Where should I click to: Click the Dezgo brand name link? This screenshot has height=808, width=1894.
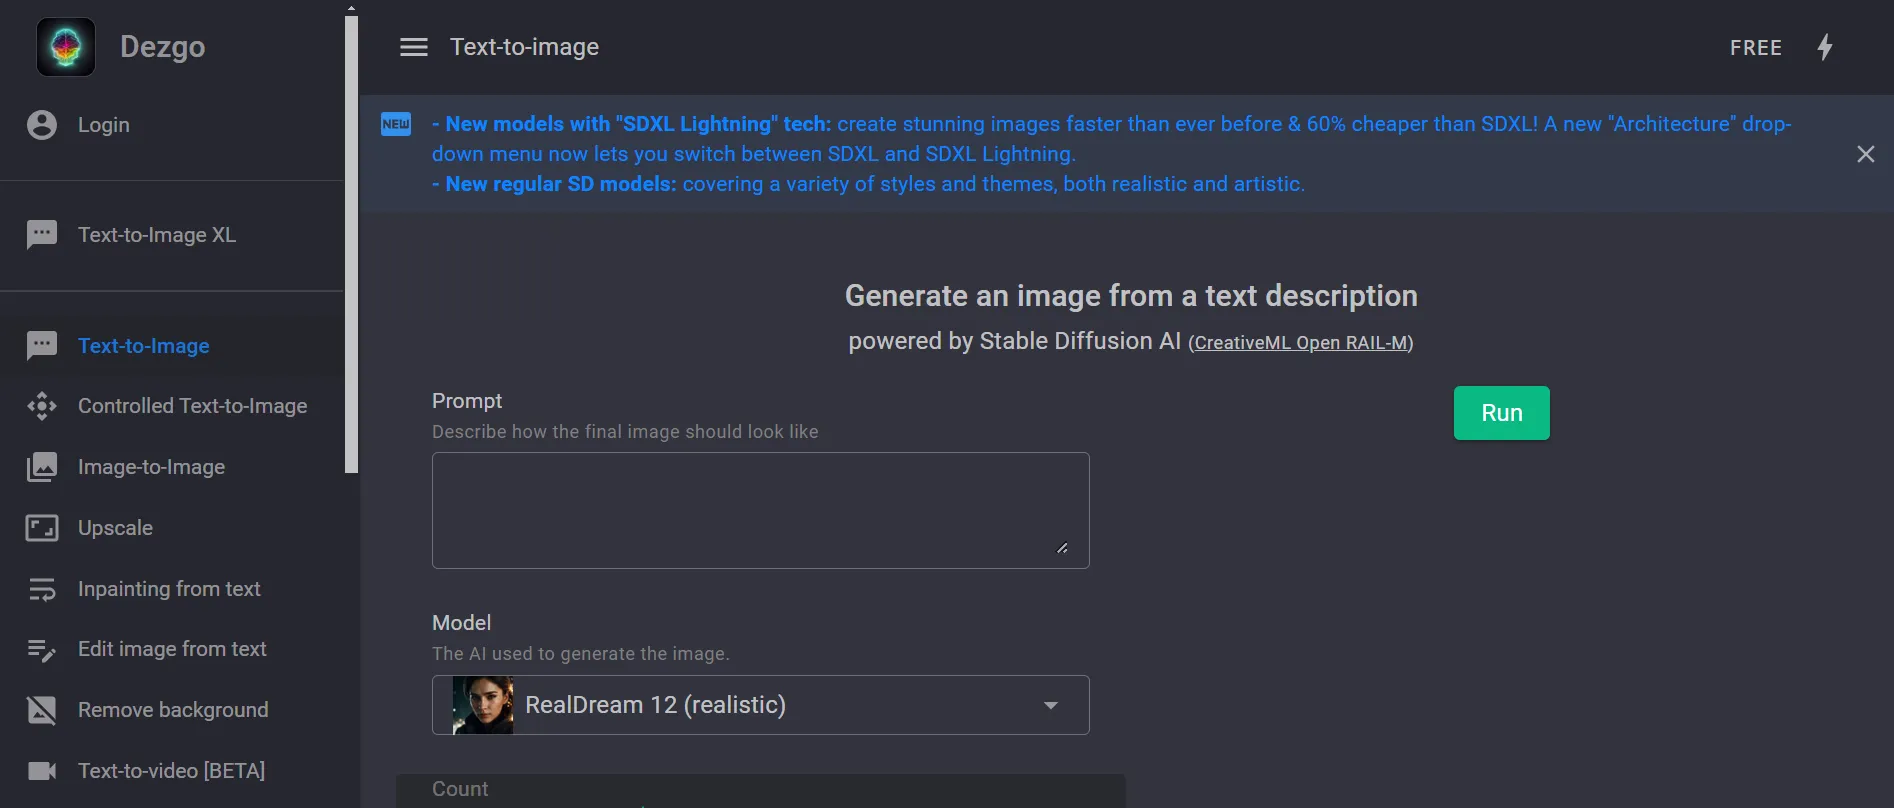pos(162,47)
